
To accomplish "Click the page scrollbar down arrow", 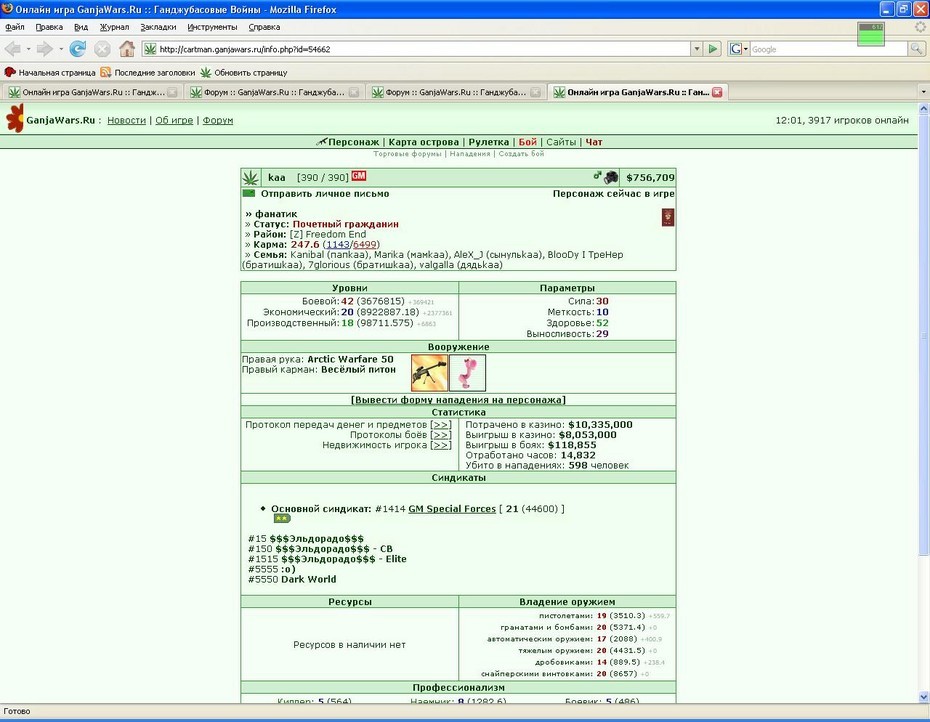I will pos(923,697).
